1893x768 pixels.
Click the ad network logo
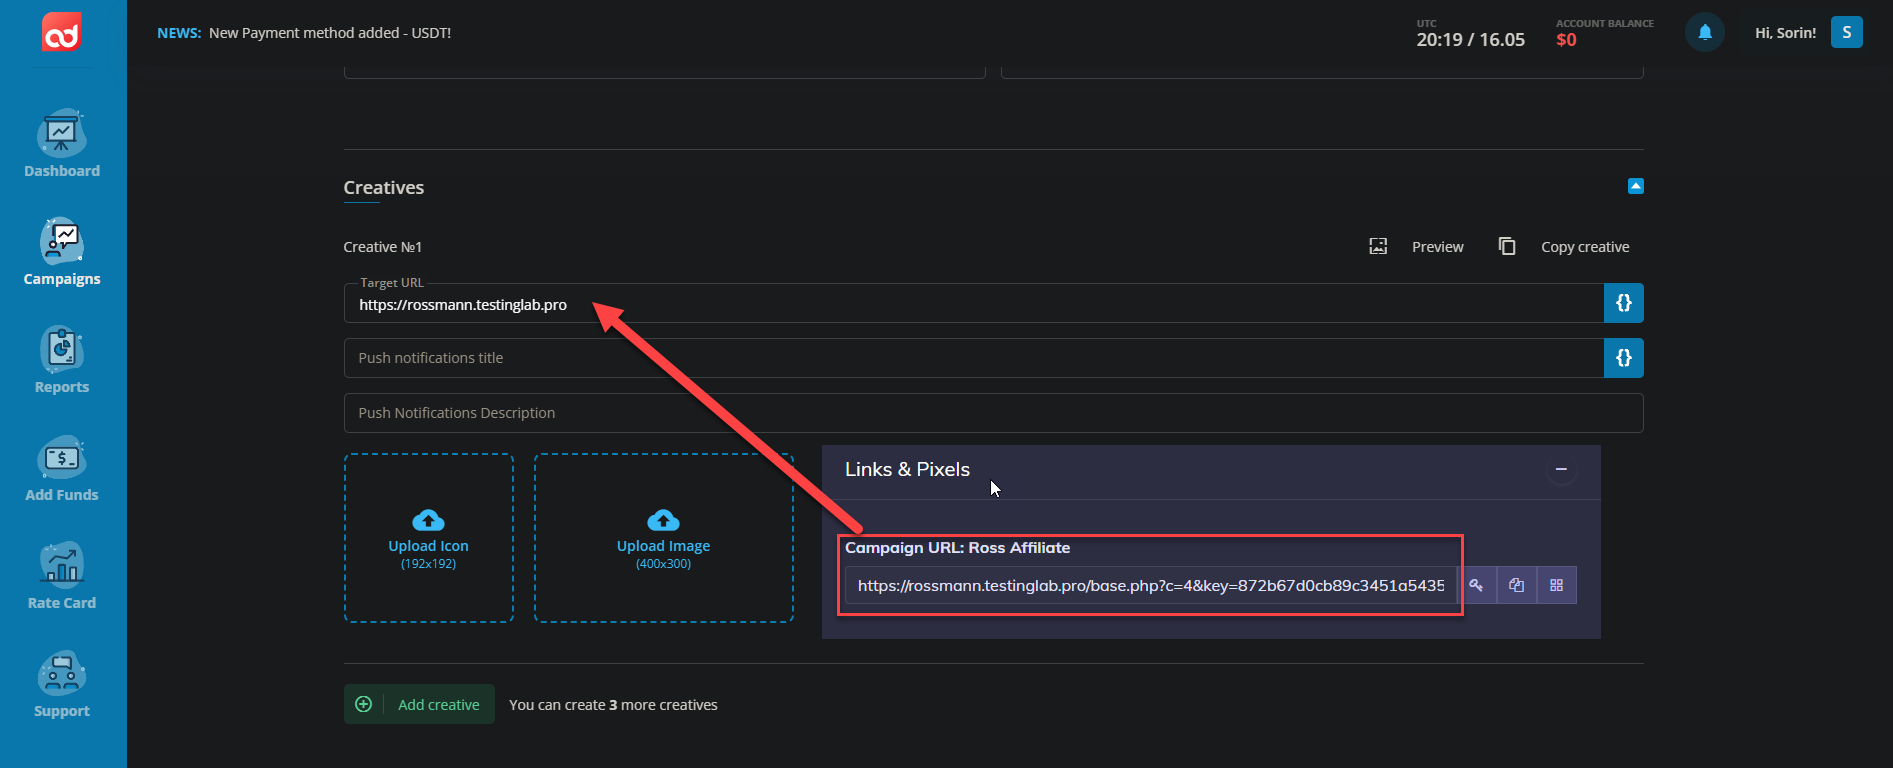coord(62,33)
